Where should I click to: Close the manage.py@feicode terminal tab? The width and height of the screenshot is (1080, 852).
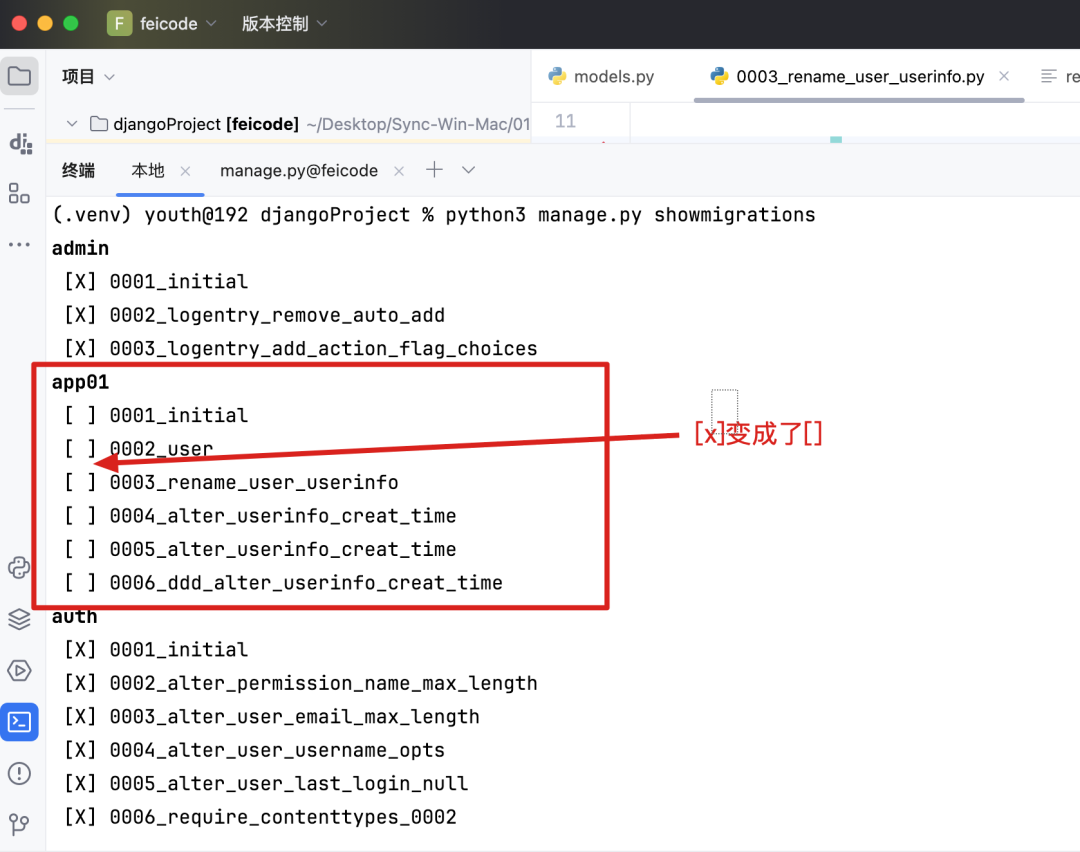(x=399, y=171)
